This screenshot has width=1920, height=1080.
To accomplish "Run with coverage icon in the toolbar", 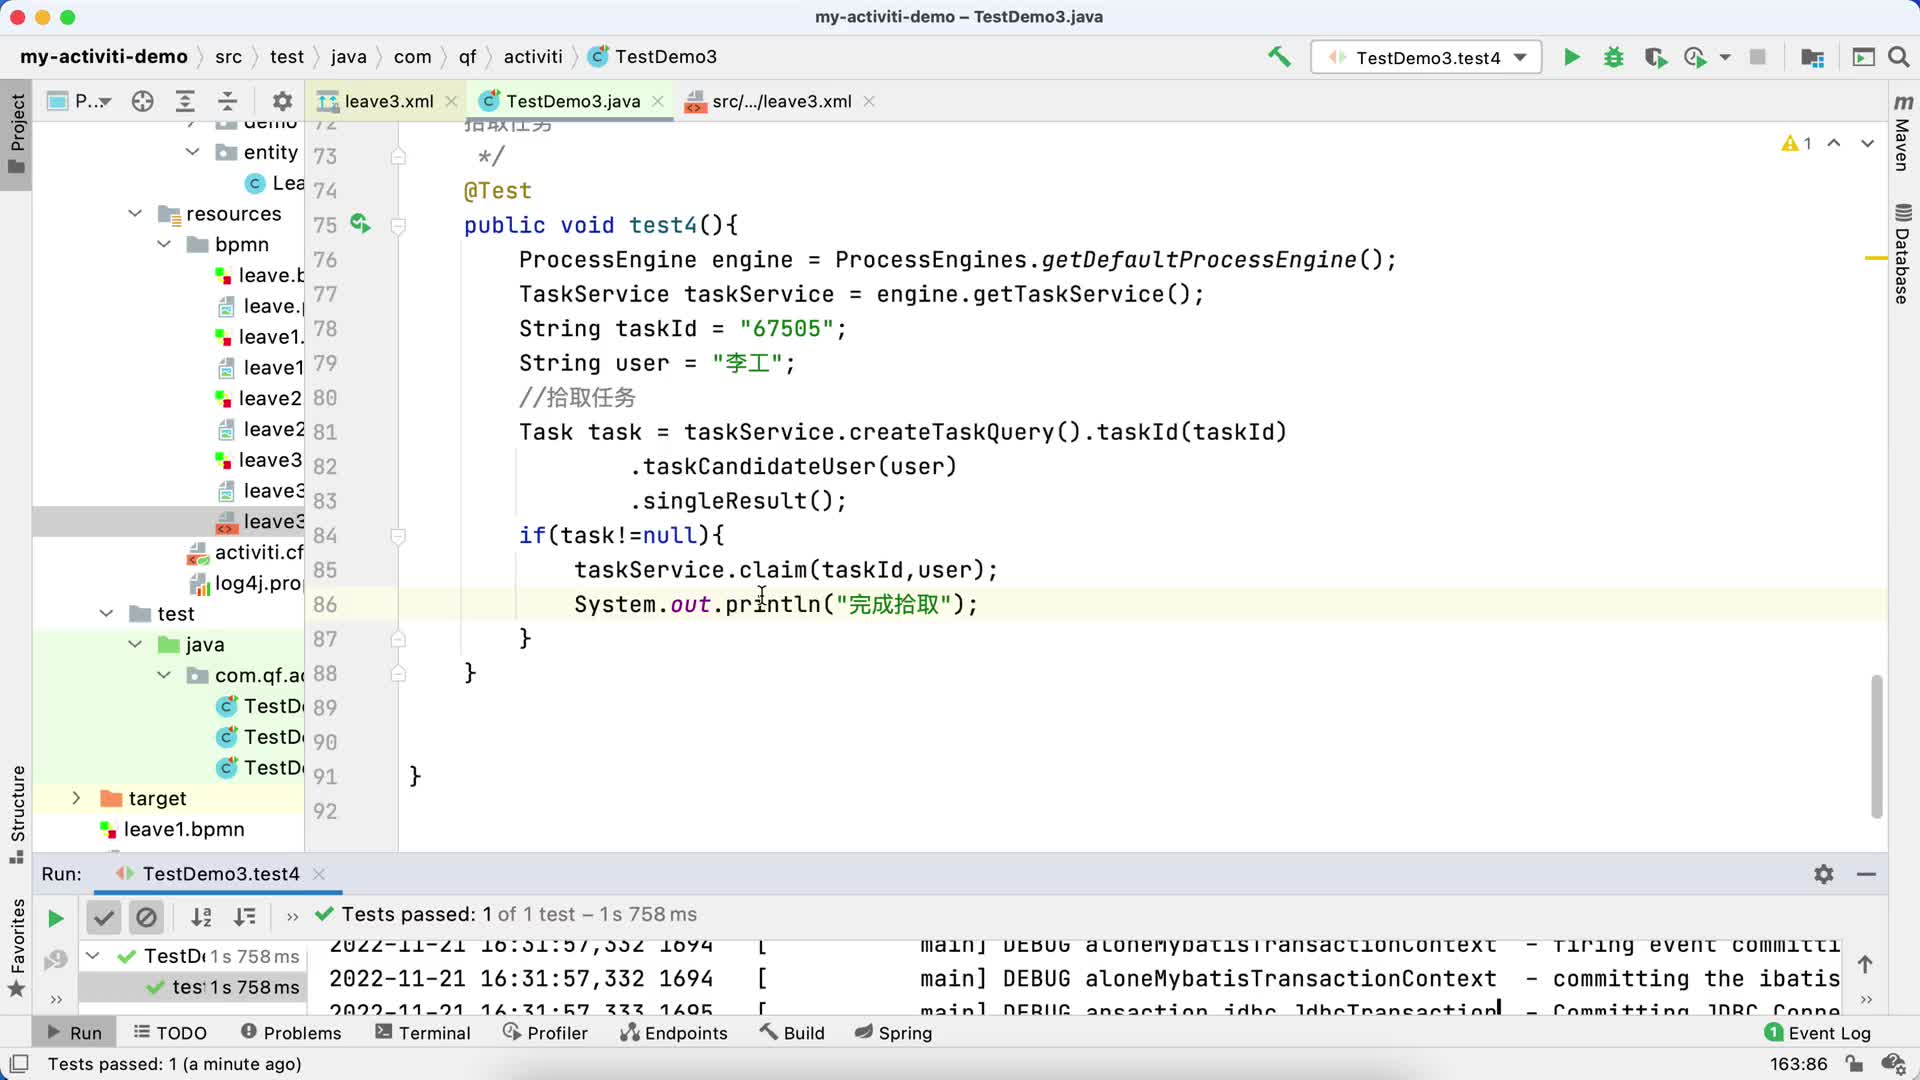I will (1655, 57).
